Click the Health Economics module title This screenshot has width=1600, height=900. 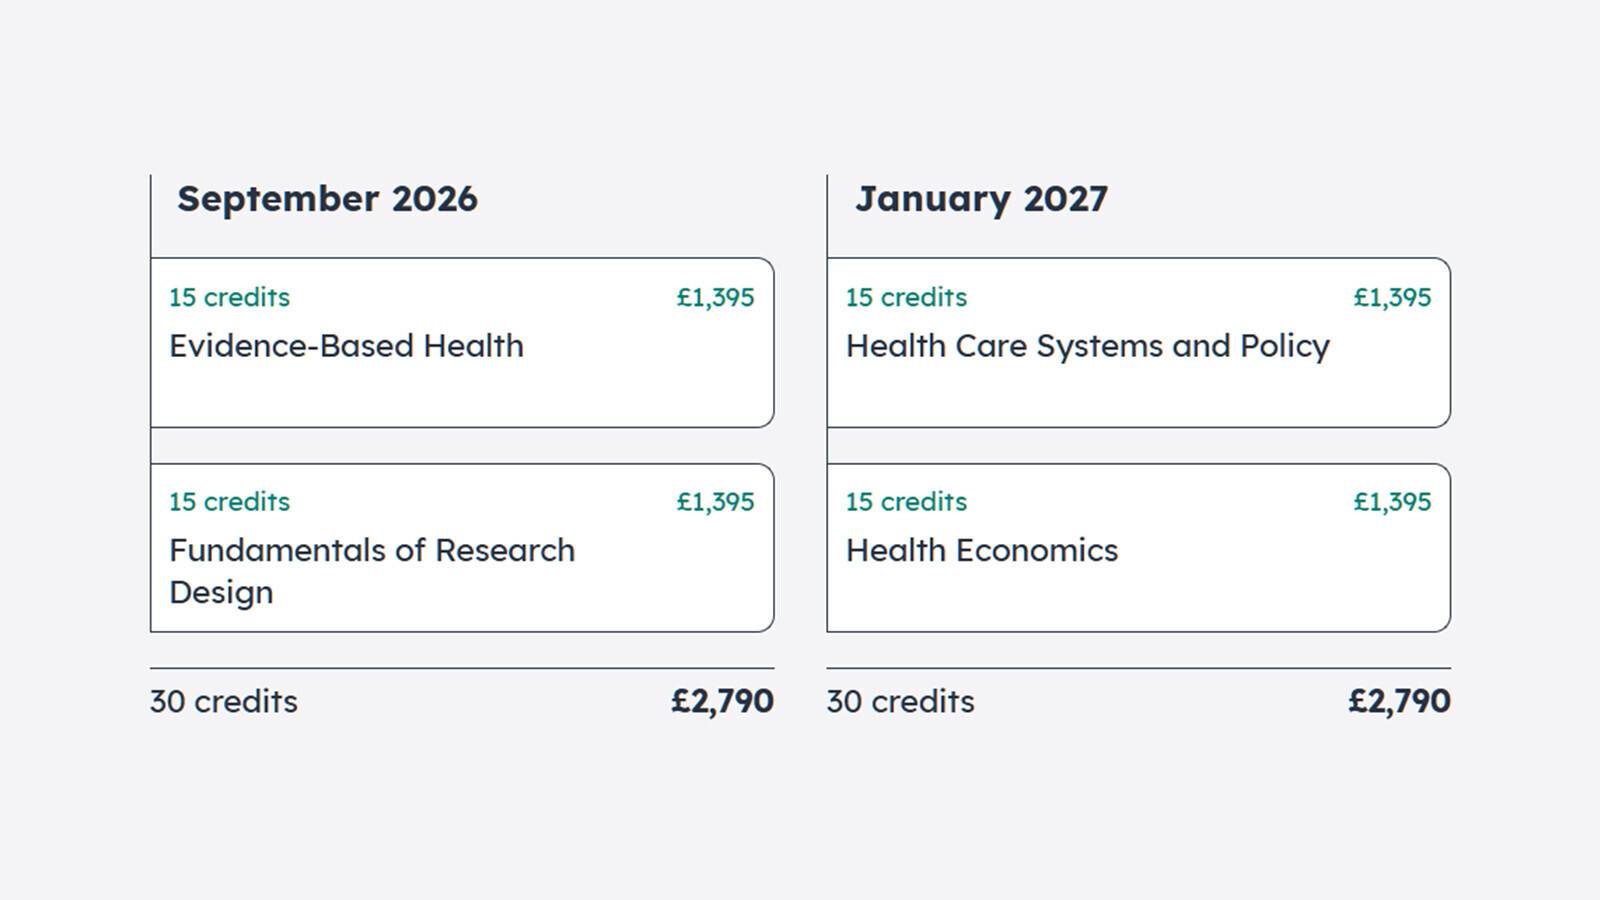[x=981, y=551]
